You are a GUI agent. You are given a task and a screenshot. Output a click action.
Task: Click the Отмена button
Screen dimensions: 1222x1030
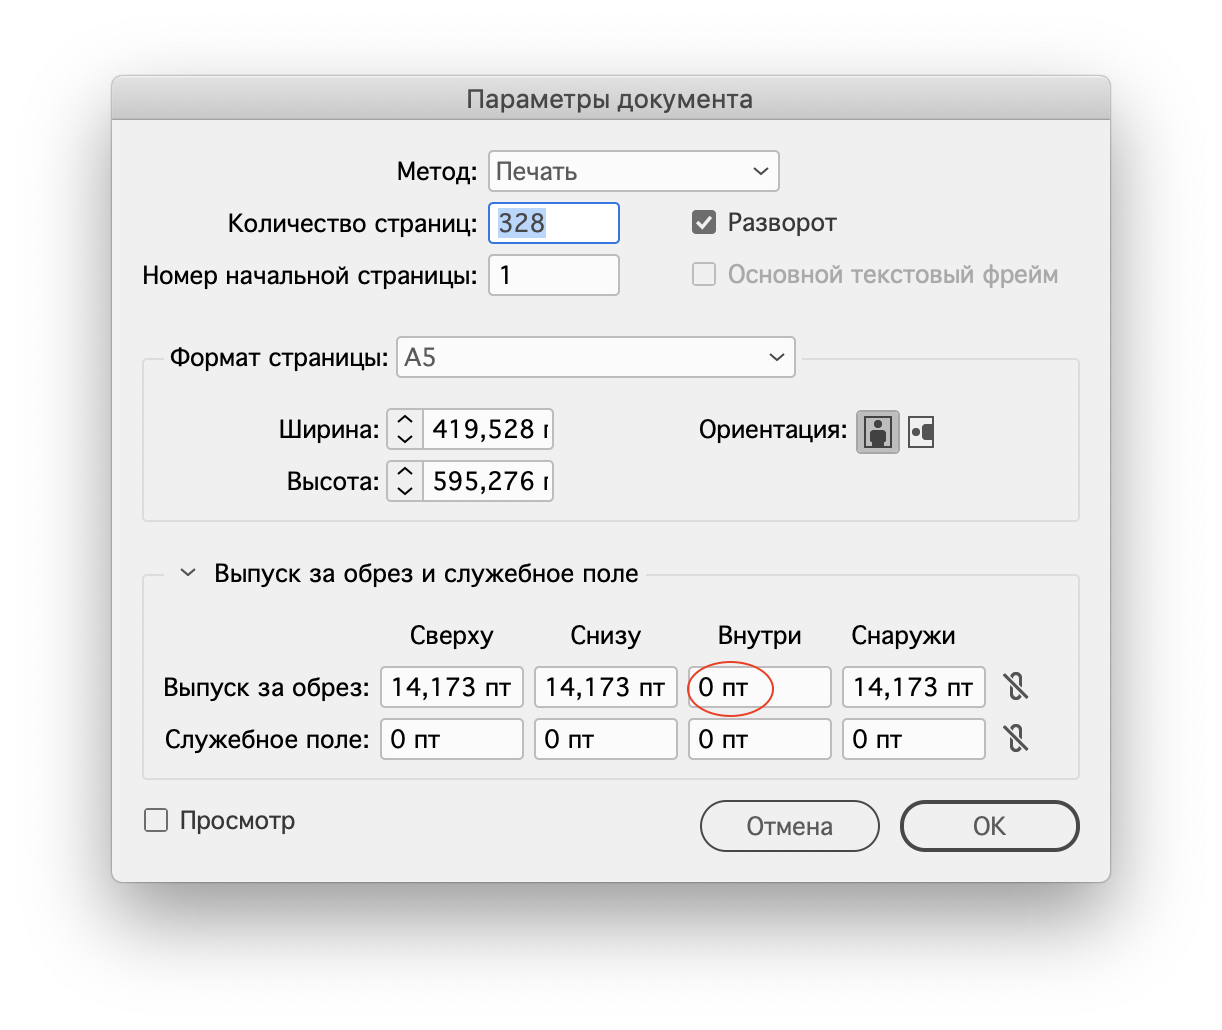789,826
